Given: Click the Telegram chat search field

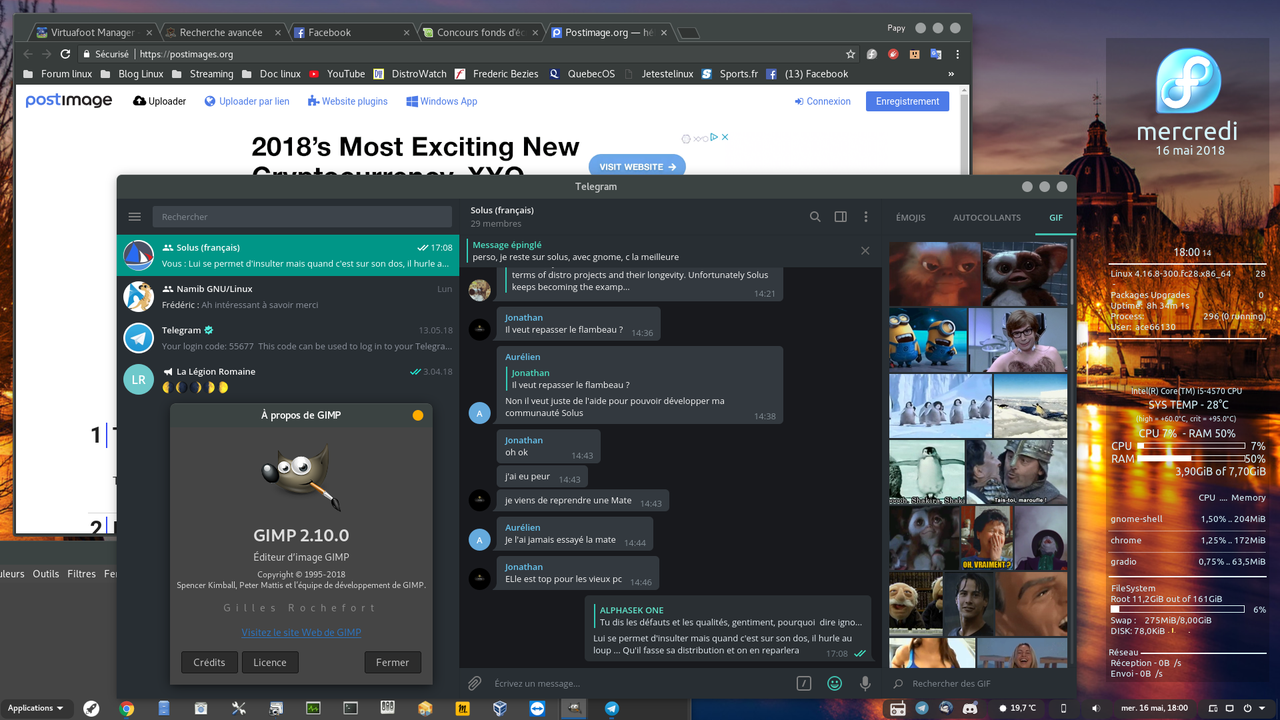Looking at the screenshot, I should pos(302,217).
